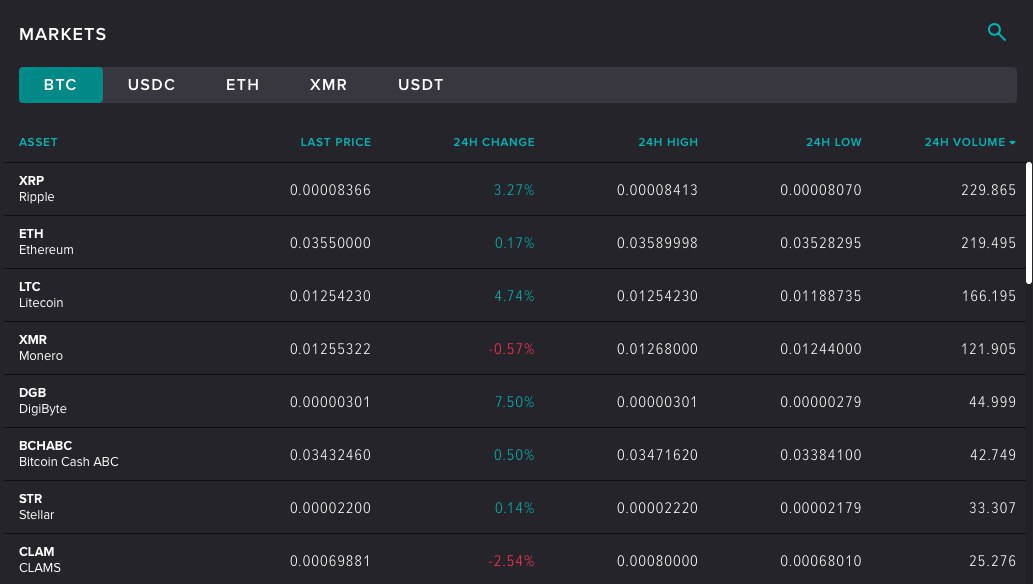This screenshot has width=1033, height=584.
Task: Click the markets list vertical scrollbar
Action: coord(1028,223)
